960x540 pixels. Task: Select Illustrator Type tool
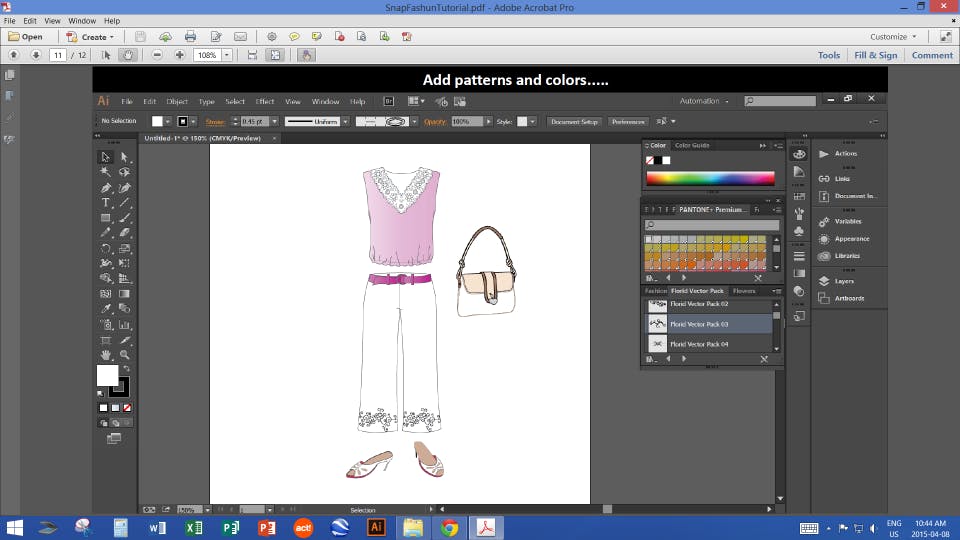click(105, 203)
